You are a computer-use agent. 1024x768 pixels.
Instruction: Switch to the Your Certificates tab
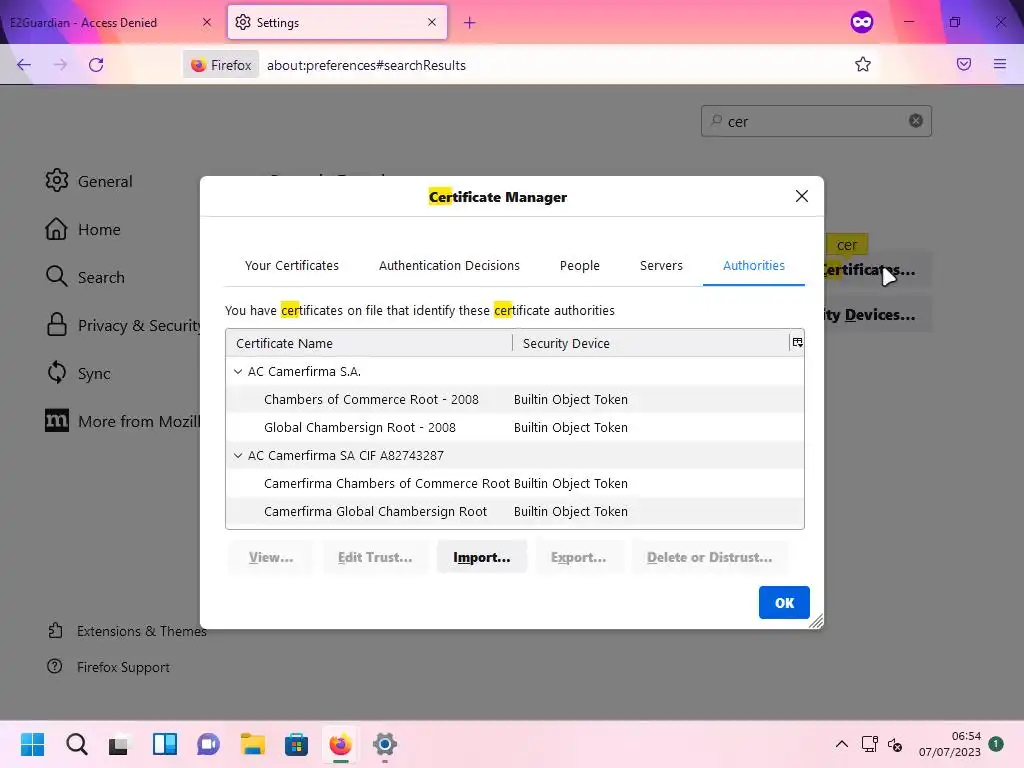pos(291,266)
